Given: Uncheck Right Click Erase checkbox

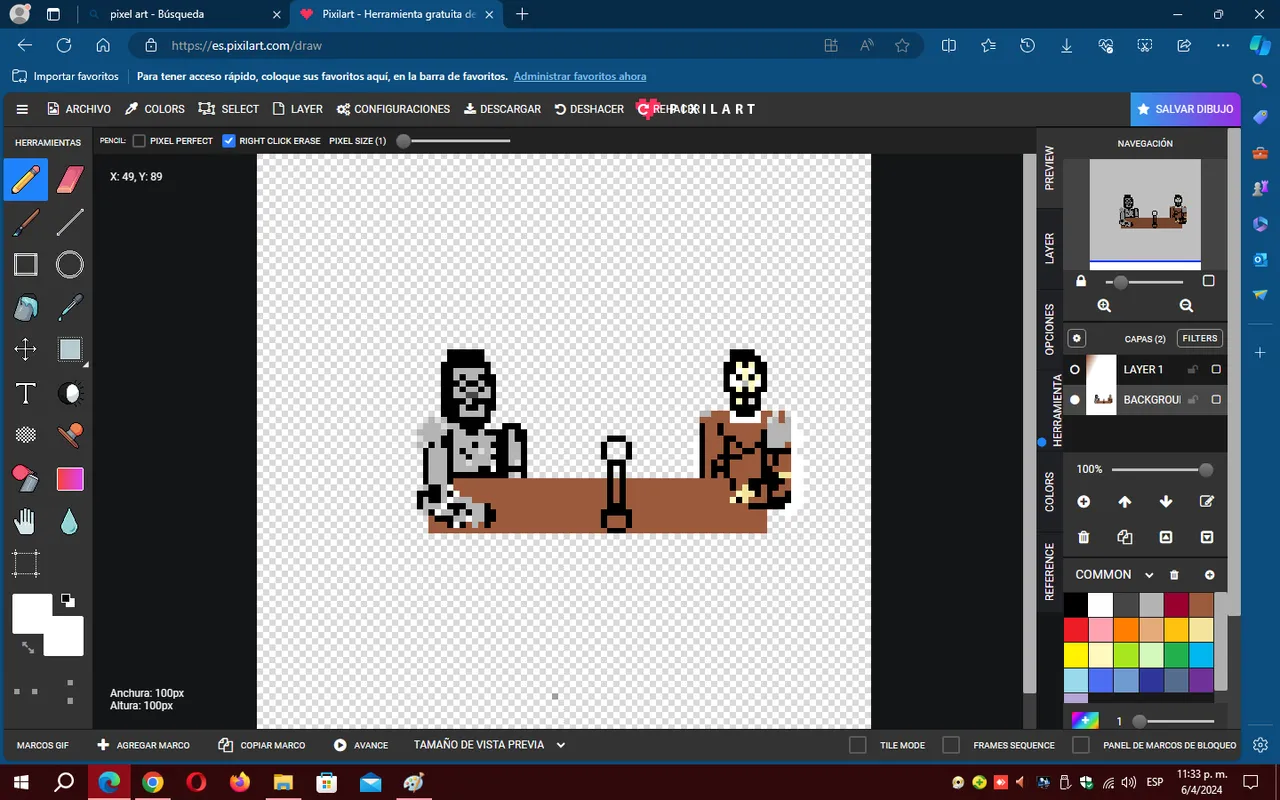Looking at the screenshot, I should (229, 141).
